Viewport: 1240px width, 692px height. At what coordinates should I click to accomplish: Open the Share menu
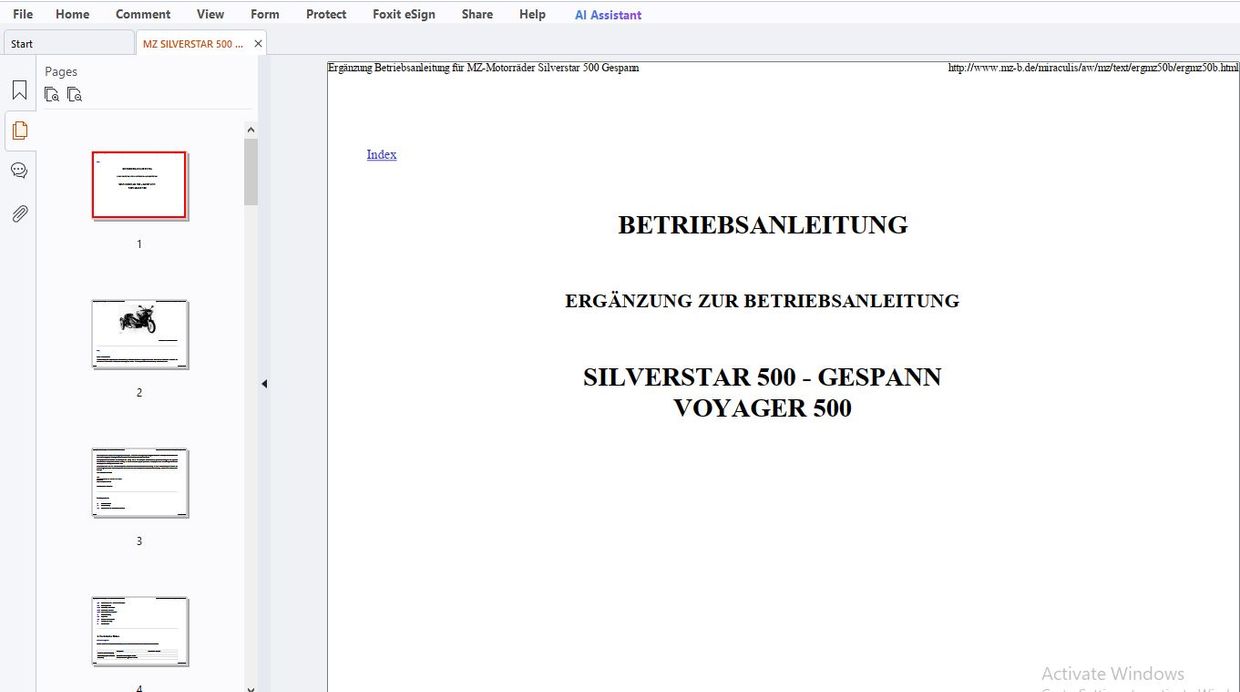tap(476, 14)
